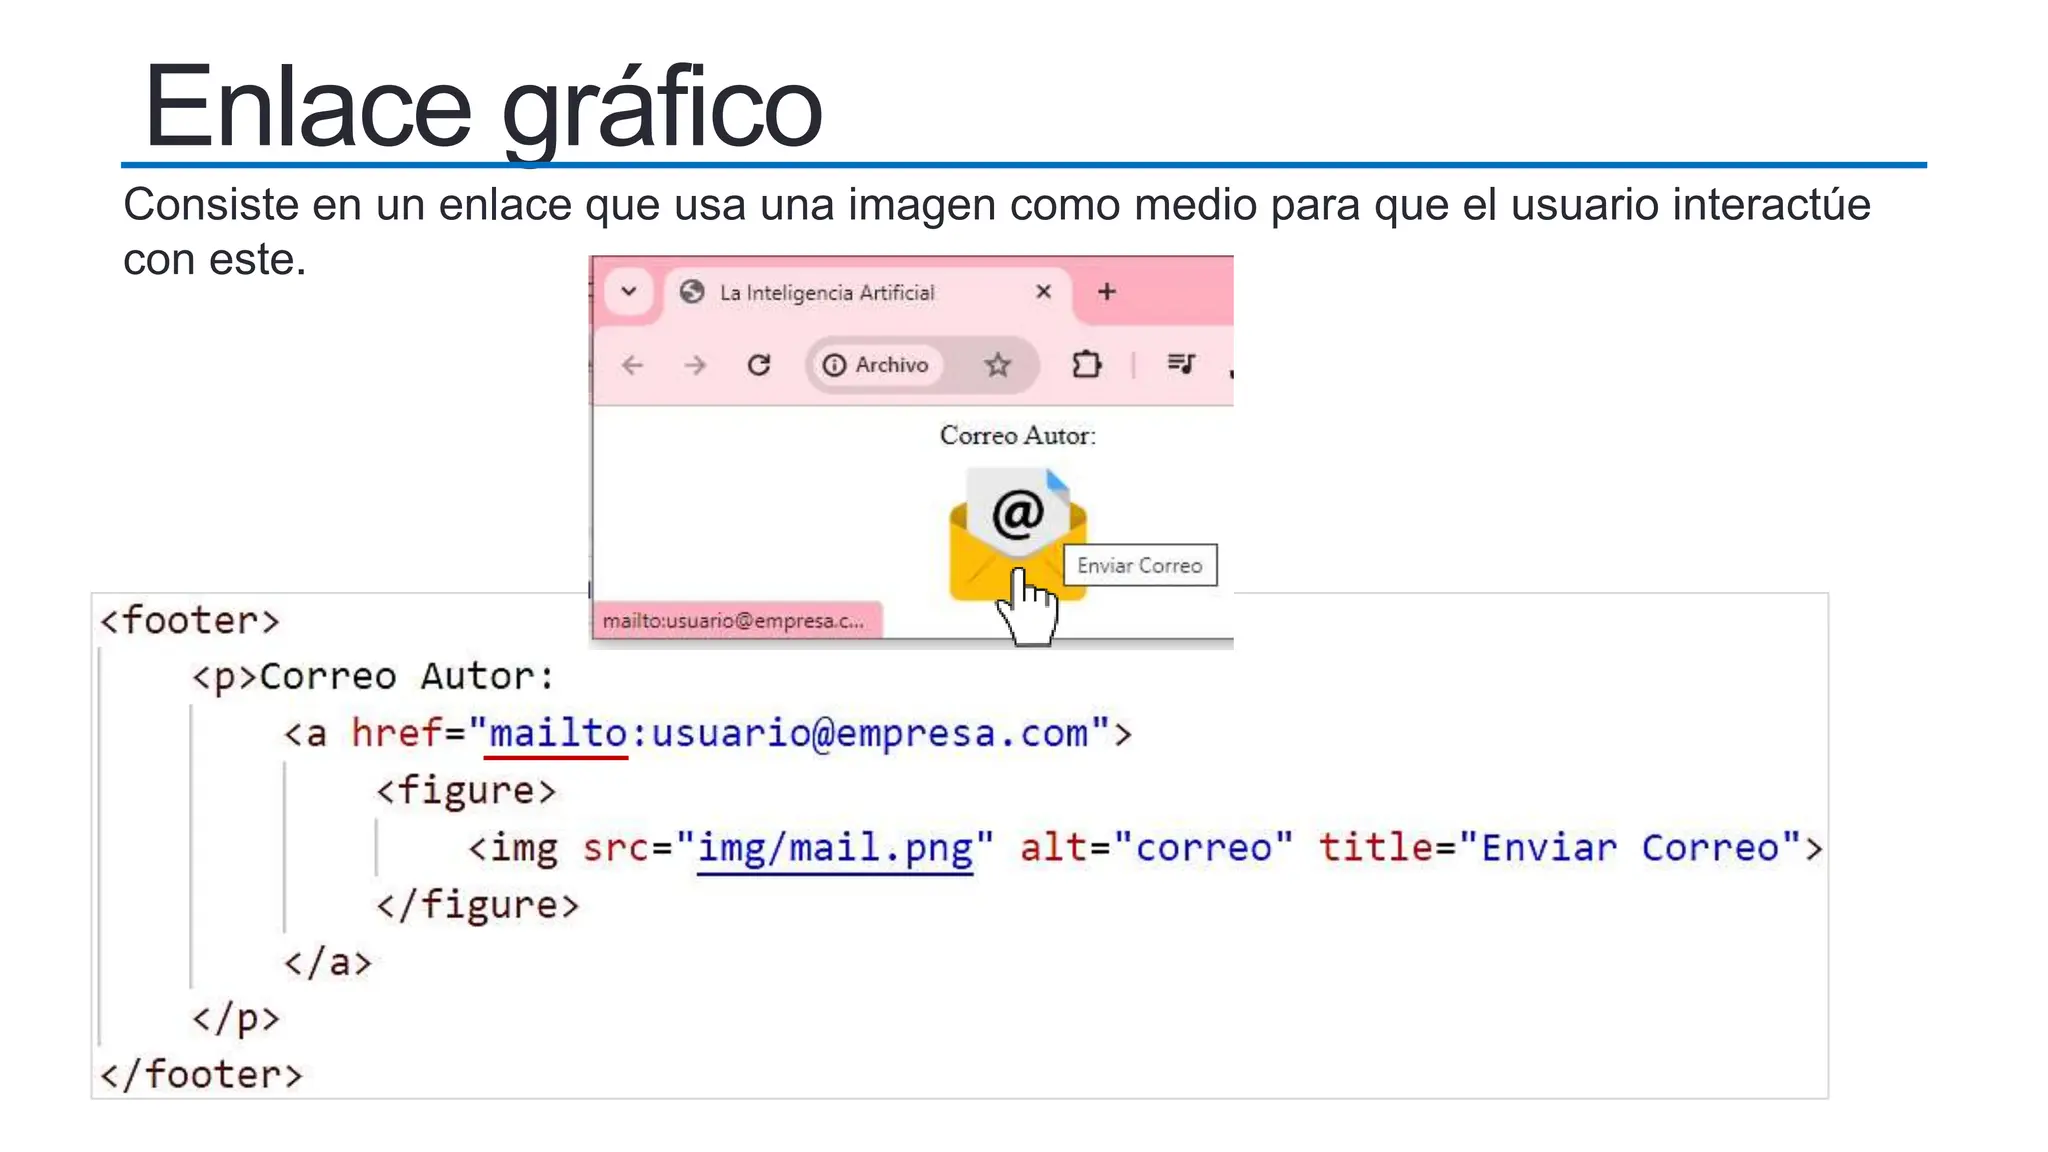This screenshot has width=2048, height=1152.
Task: Click the alt="correo" attribute
Action: coord(1156,848)
